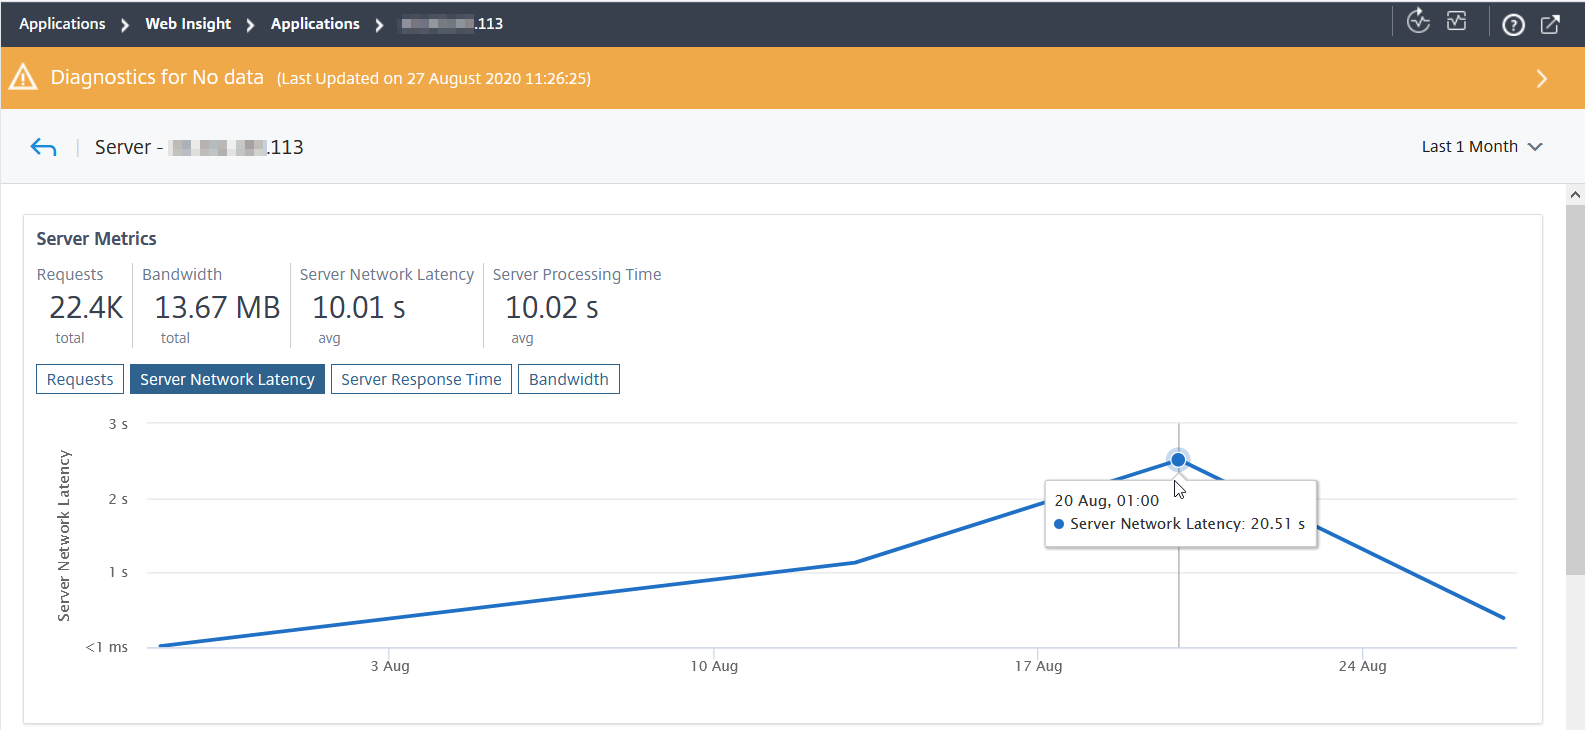This screenshot has width=1585, height=730.
Task: Navigate to Web Insight breadcrumb
Action: (188, 24)
